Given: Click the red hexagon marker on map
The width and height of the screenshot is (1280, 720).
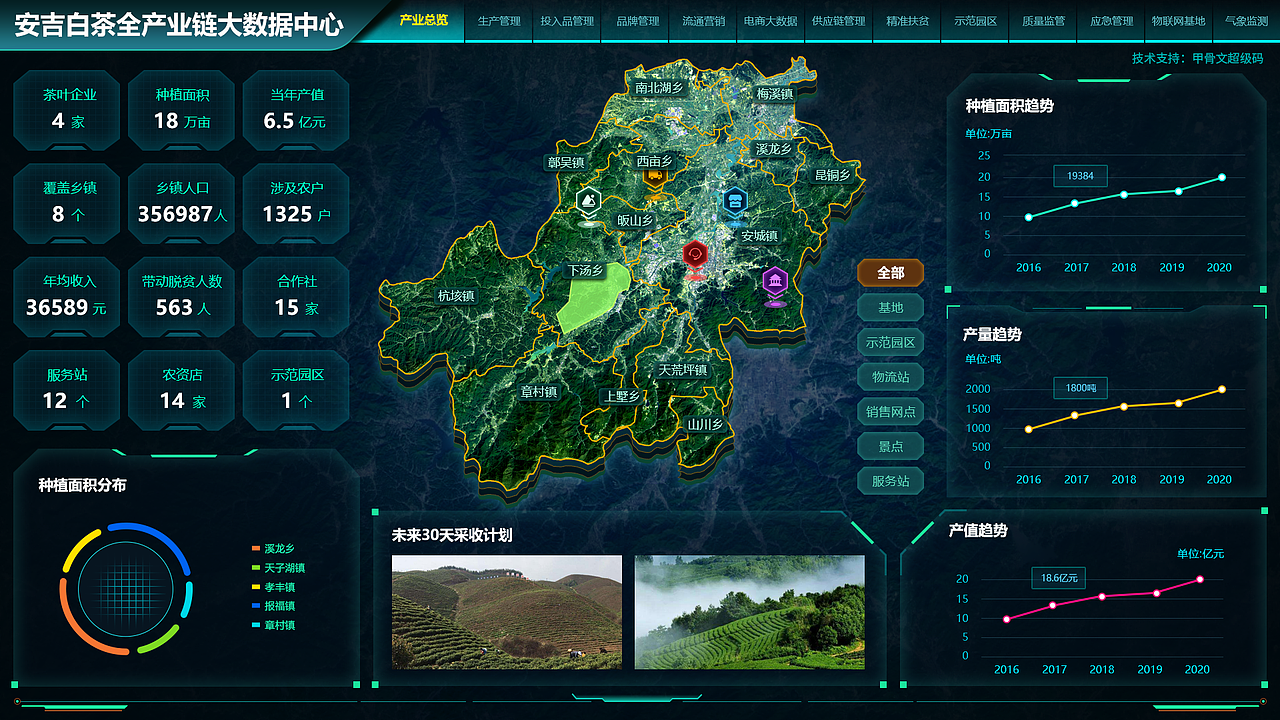Looking at the screenshot, I should pos(695,257).
